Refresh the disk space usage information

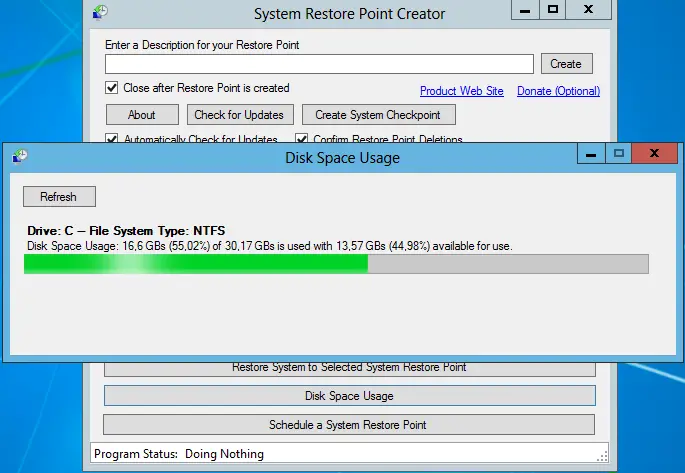[59, 197]
